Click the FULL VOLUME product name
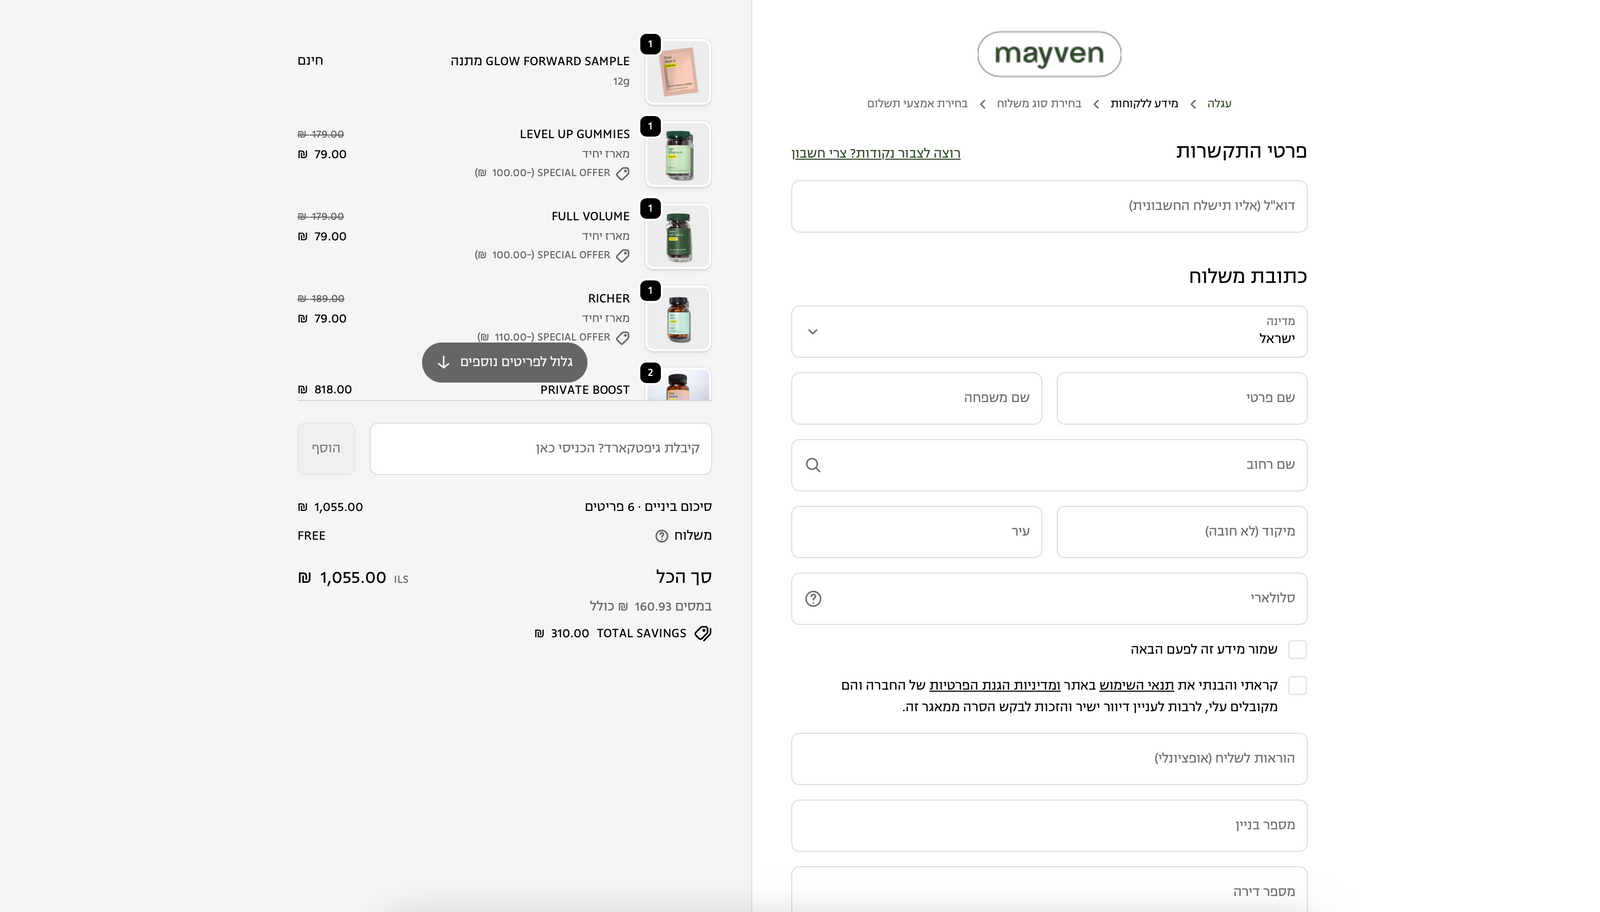This screenshot has height=912, width=1600. pyautogui.click(x=591, y=216)
